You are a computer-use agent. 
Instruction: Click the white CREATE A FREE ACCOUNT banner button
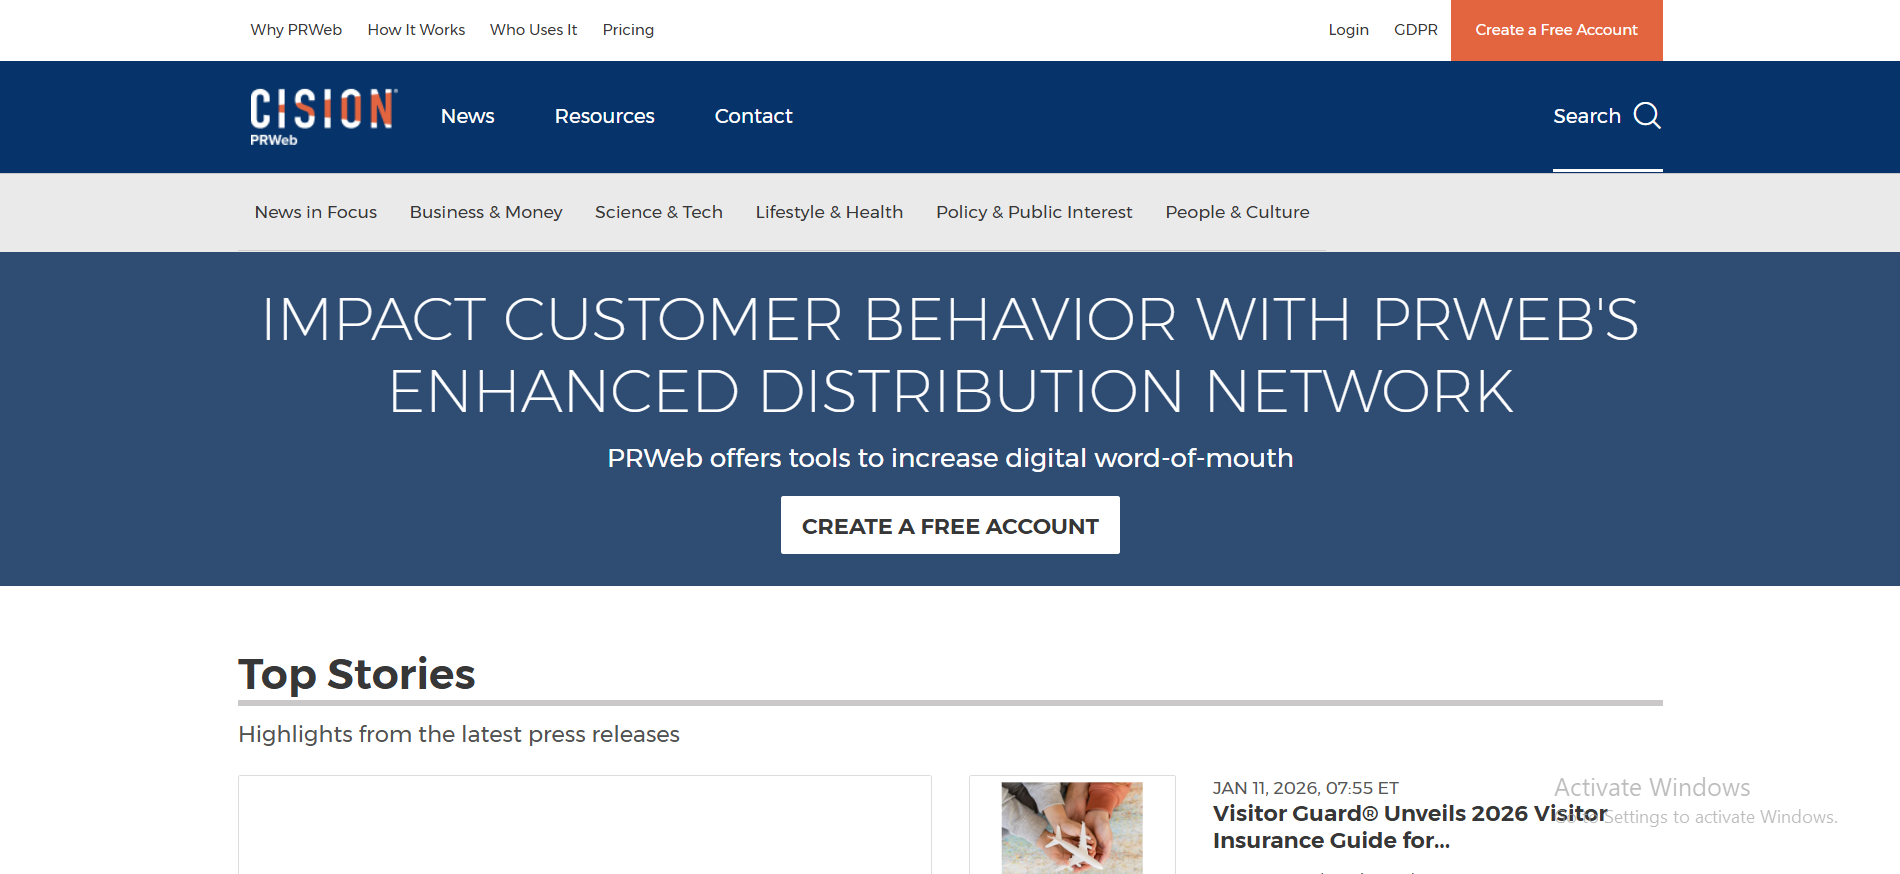pos(950,525)
